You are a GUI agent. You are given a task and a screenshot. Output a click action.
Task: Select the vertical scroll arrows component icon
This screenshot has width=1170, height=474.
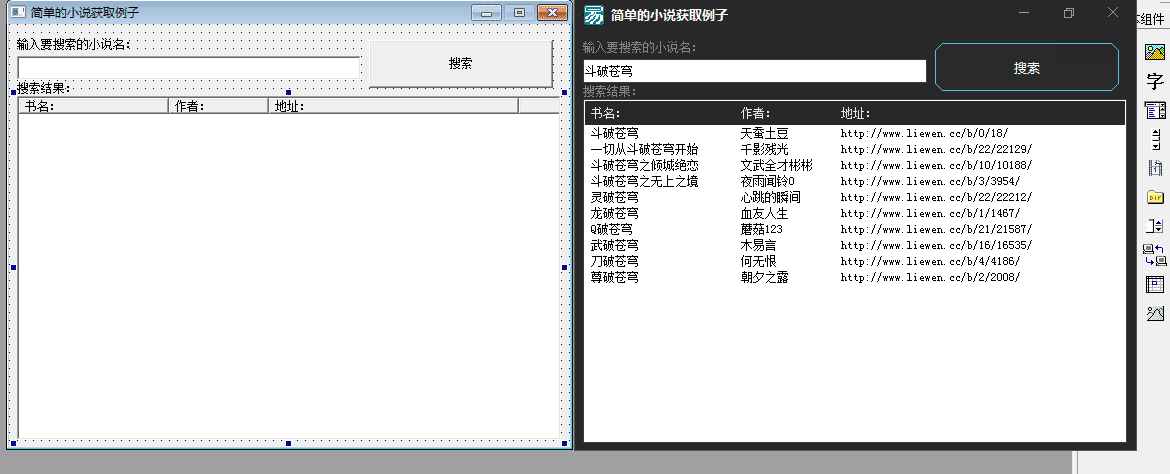[x=1154, y=140]
